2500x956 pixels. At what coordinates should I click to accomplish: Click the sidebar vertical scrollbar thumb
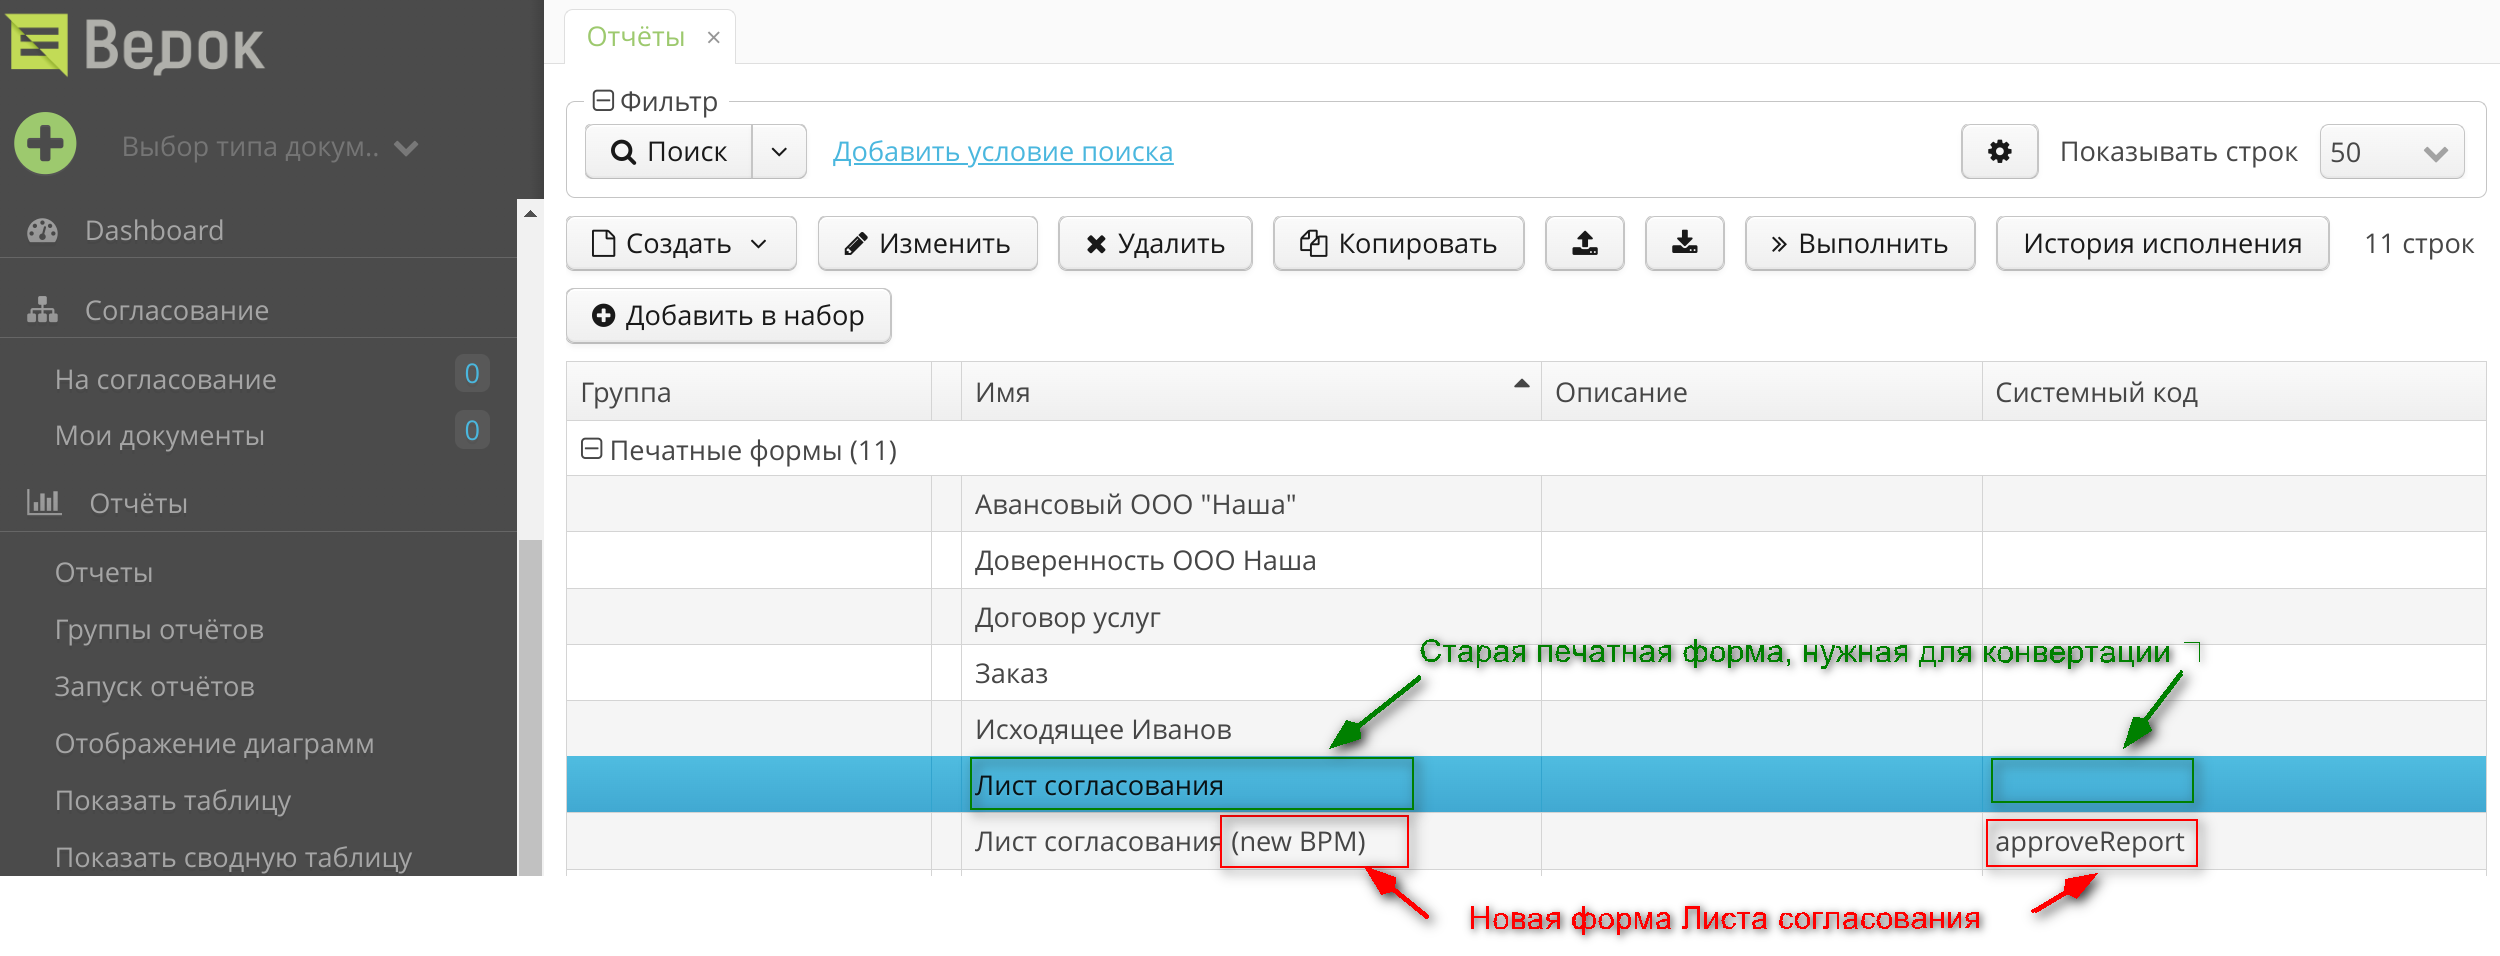coord(530,700)
